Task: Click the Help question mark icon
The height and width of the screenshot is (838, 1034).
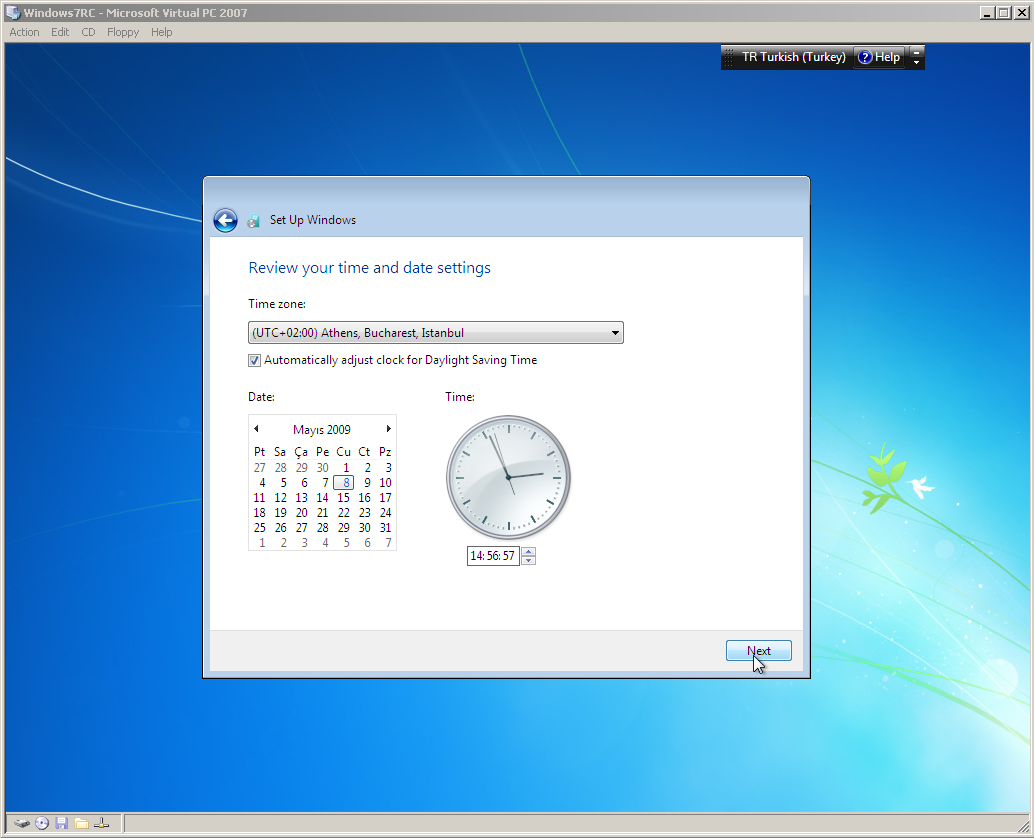Action: pyautogui.click(x=865, y=57)
